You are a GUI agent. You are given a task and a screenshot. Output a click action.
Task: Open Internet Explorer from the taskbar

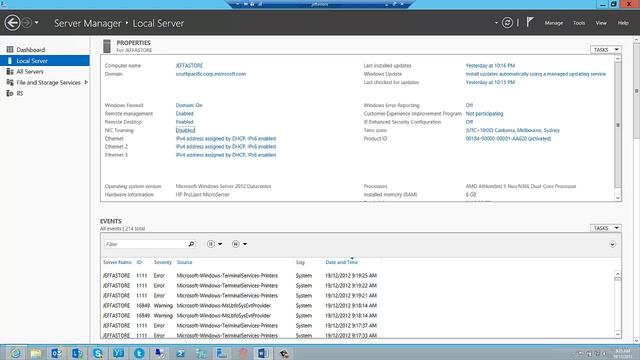[15, 353]
